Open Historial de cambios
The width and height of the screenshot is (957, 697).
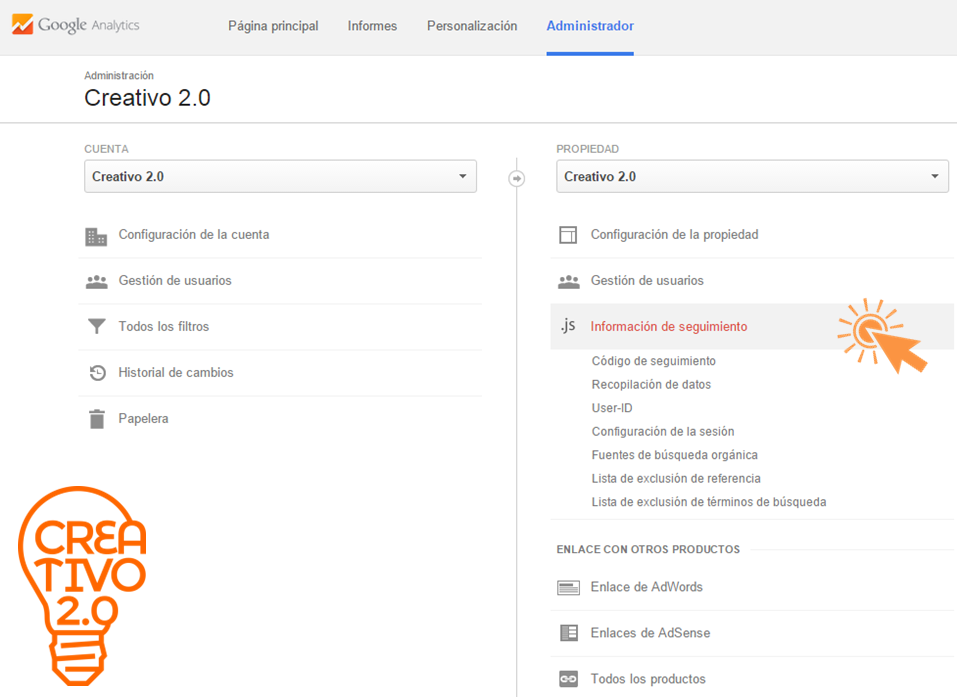click(176, 372)
